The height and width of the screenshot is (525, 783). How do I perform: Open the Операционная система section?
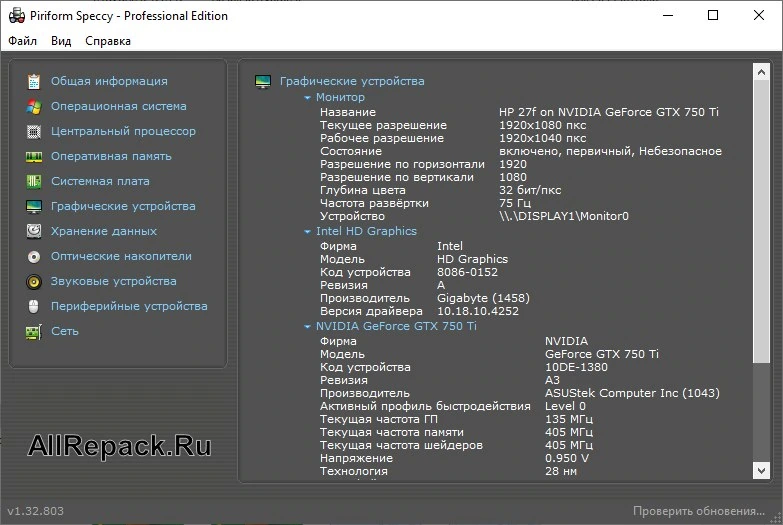(118, 106)
